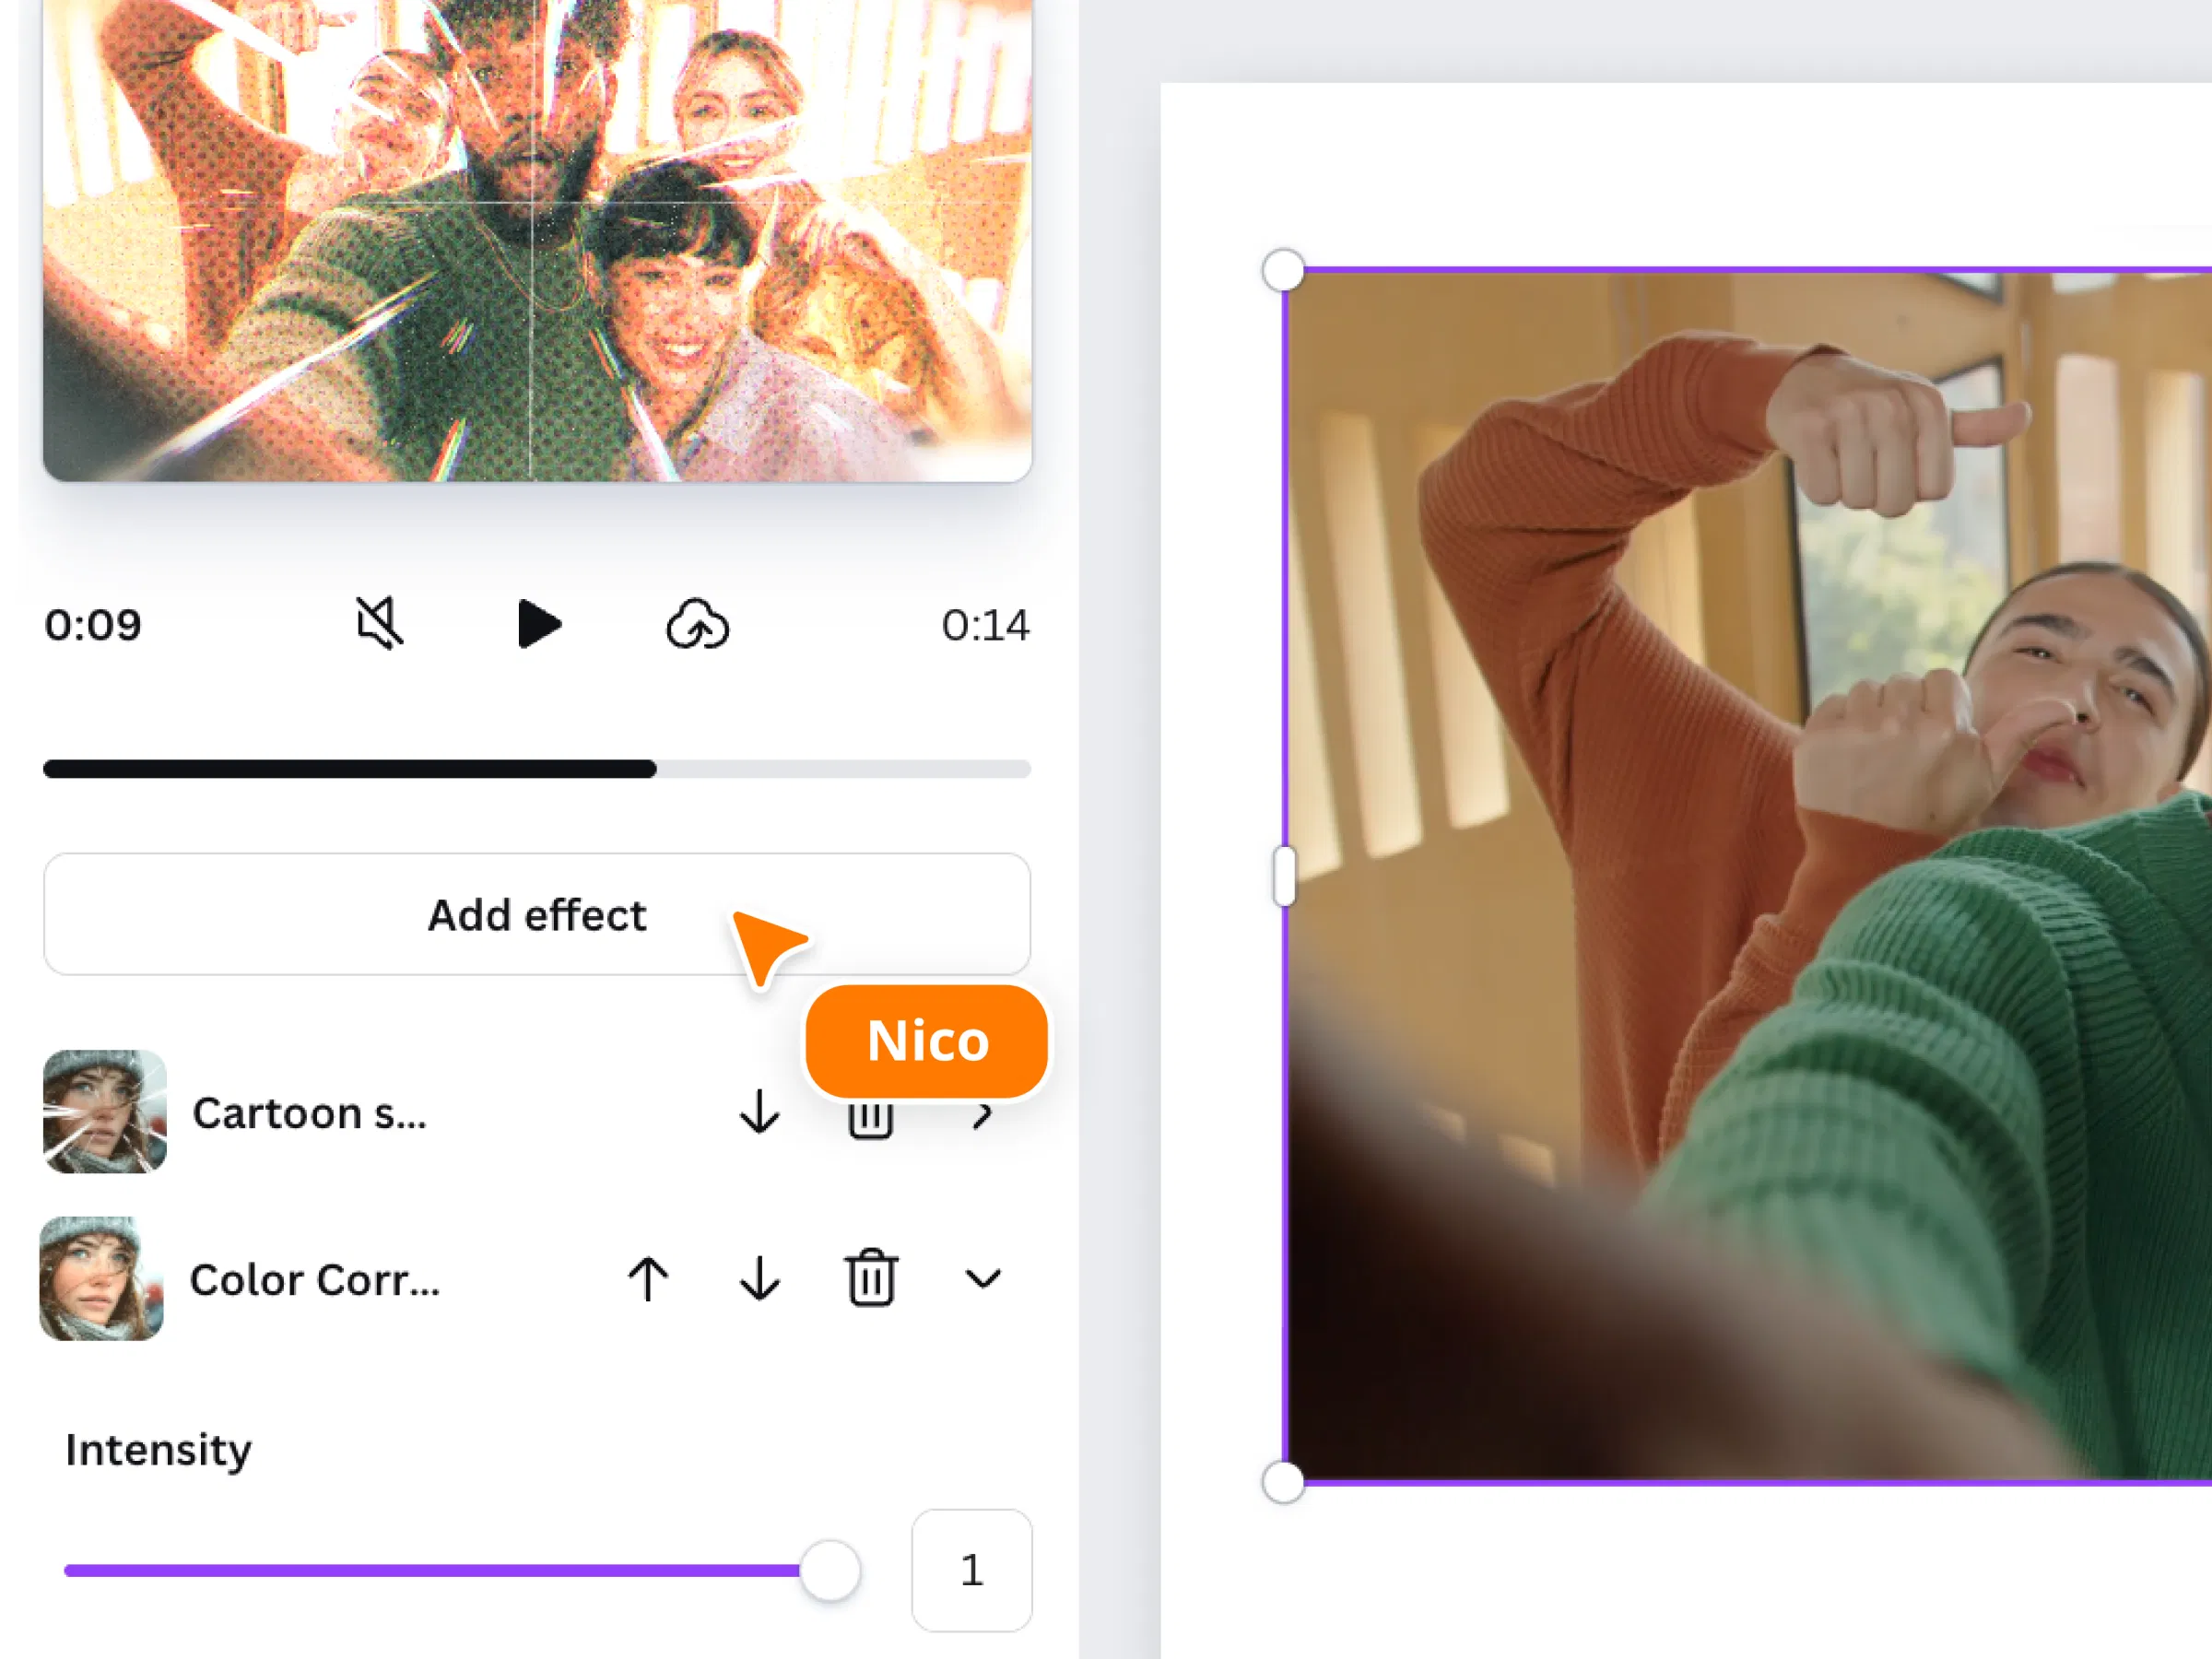The height and width of the screenshot is (1659, 2212).
Task: Click the Add effect button
Action: tap(537, 914)
